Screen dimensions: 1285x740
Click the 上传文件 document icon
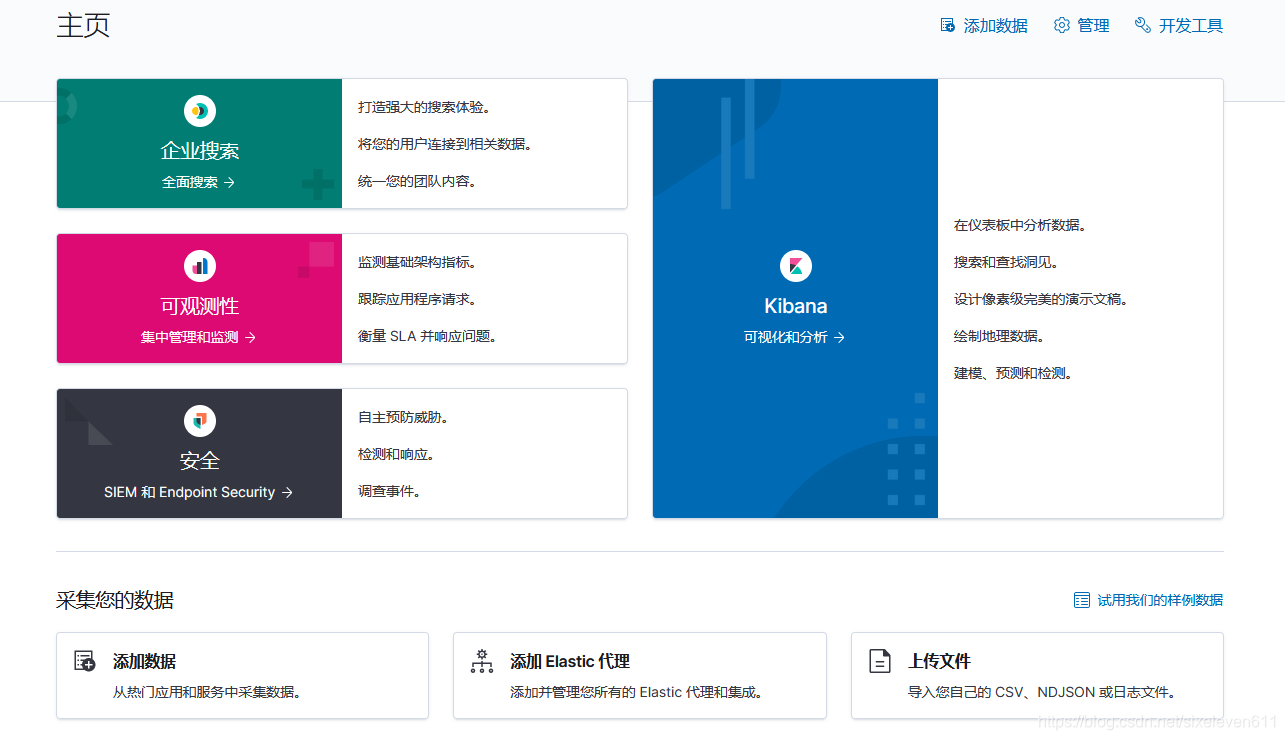(x=879, y=661)
